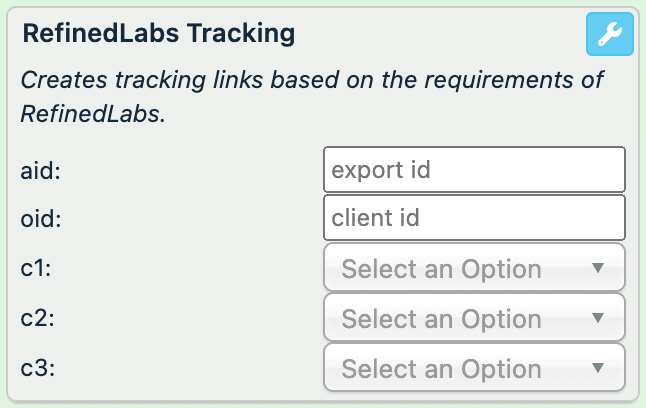This screenshot has width=646, height=408.
Task: Click italic 'RefinedLabs.' ending the description
Action: (x=92, y=114)
